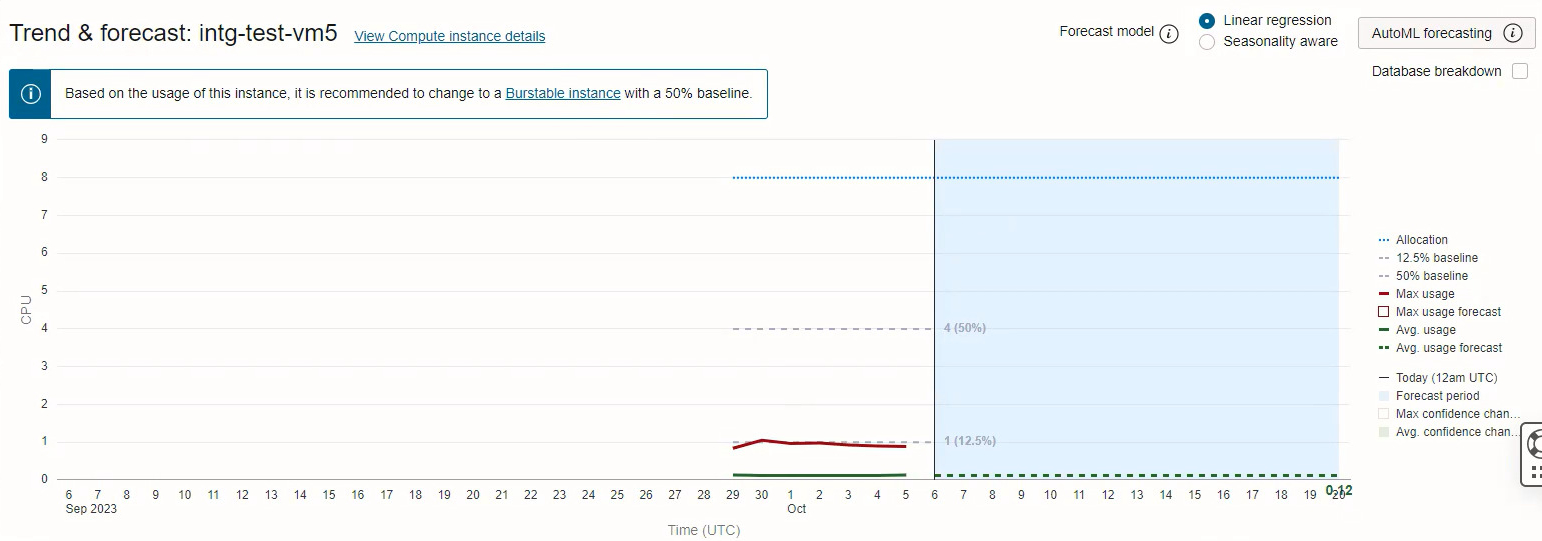Toggle the Max usage legend entry
Image resolution: width=1542 pixels, height=541 pixels.
[x=1424, y=294]
